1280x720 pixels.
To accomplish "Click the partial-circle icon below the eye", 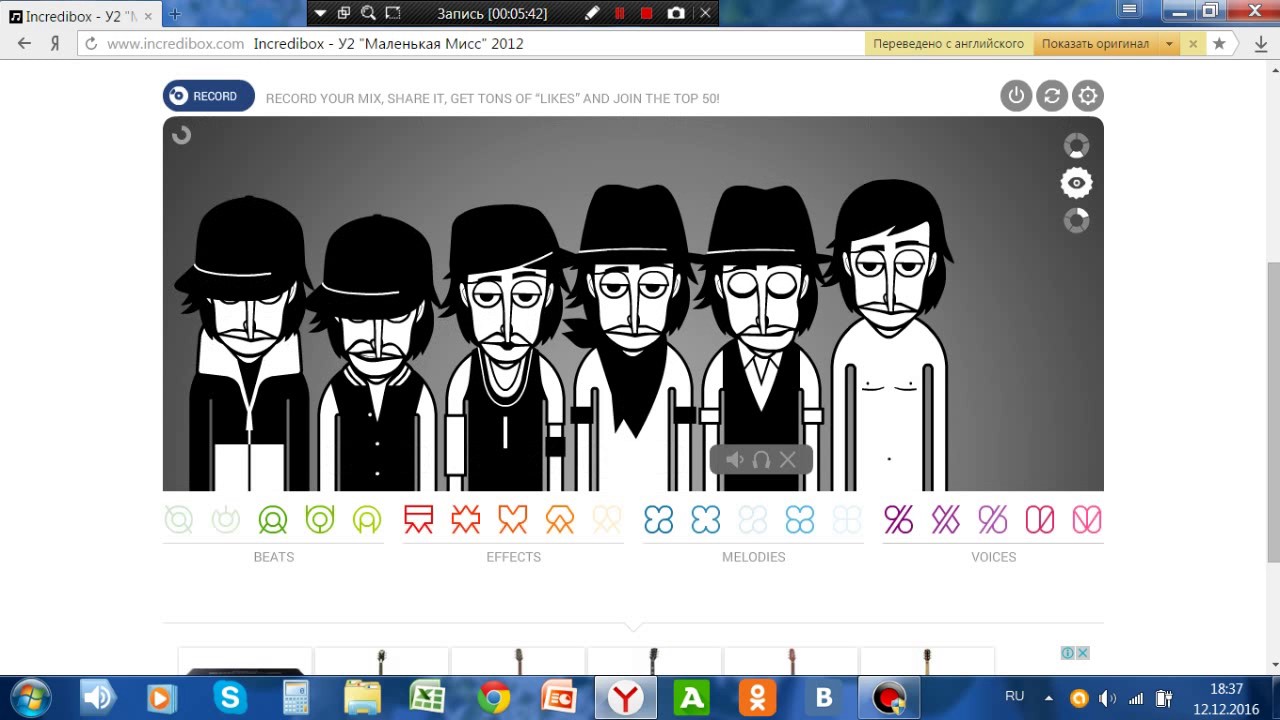I will pos(1076,220).
